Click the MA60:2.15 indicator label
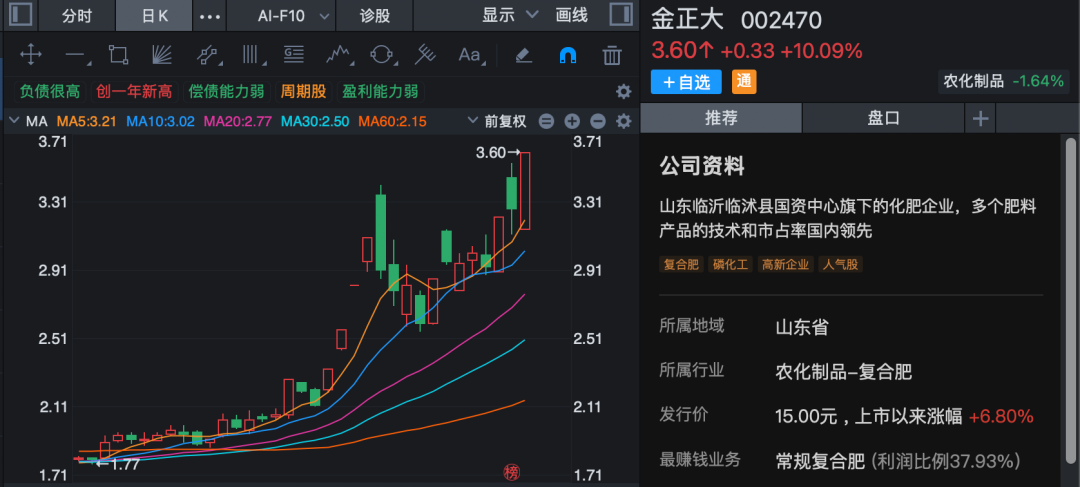The image size is (1080, 487). coord(392,122)
